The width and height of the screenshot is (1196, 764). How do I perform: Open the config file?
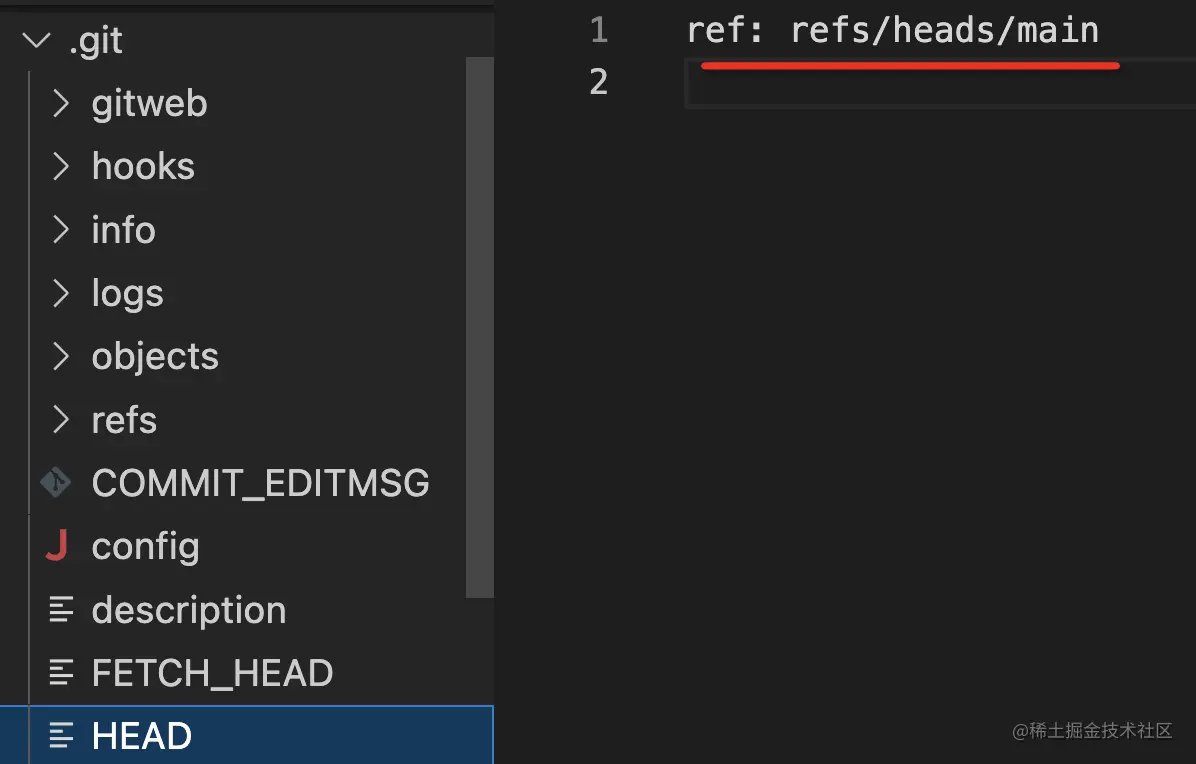coord(145,546)
